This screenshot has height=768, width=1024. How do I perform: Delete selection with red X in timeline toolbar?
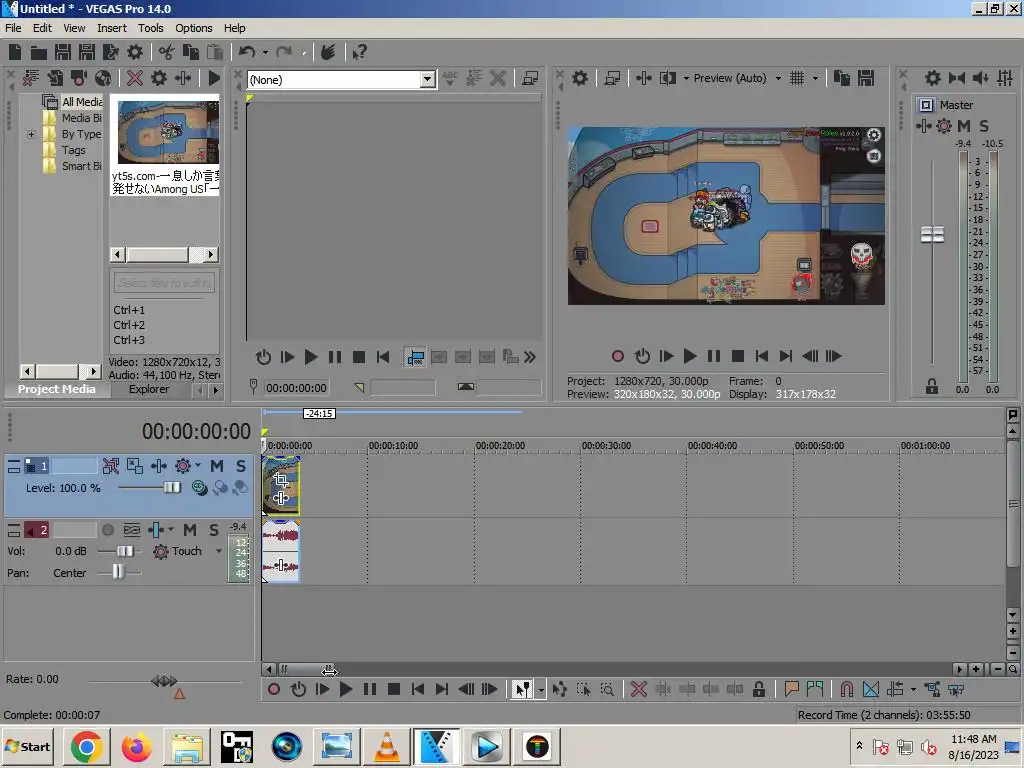pos(639,689)
